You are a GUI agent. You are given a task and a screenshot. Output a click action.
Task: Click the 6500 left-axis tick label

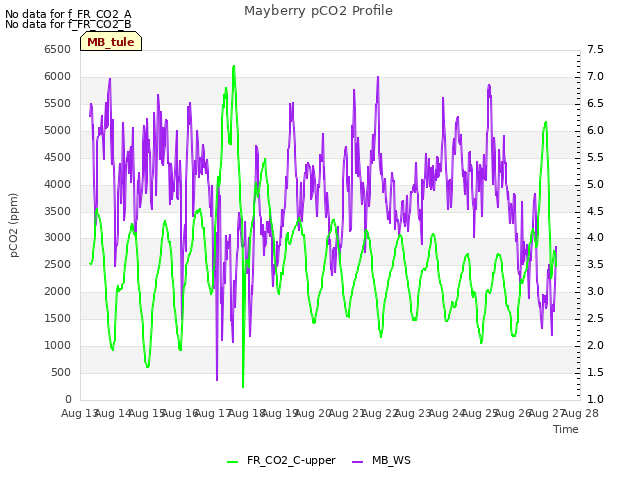pyautogui.click(x=58, y=49)
